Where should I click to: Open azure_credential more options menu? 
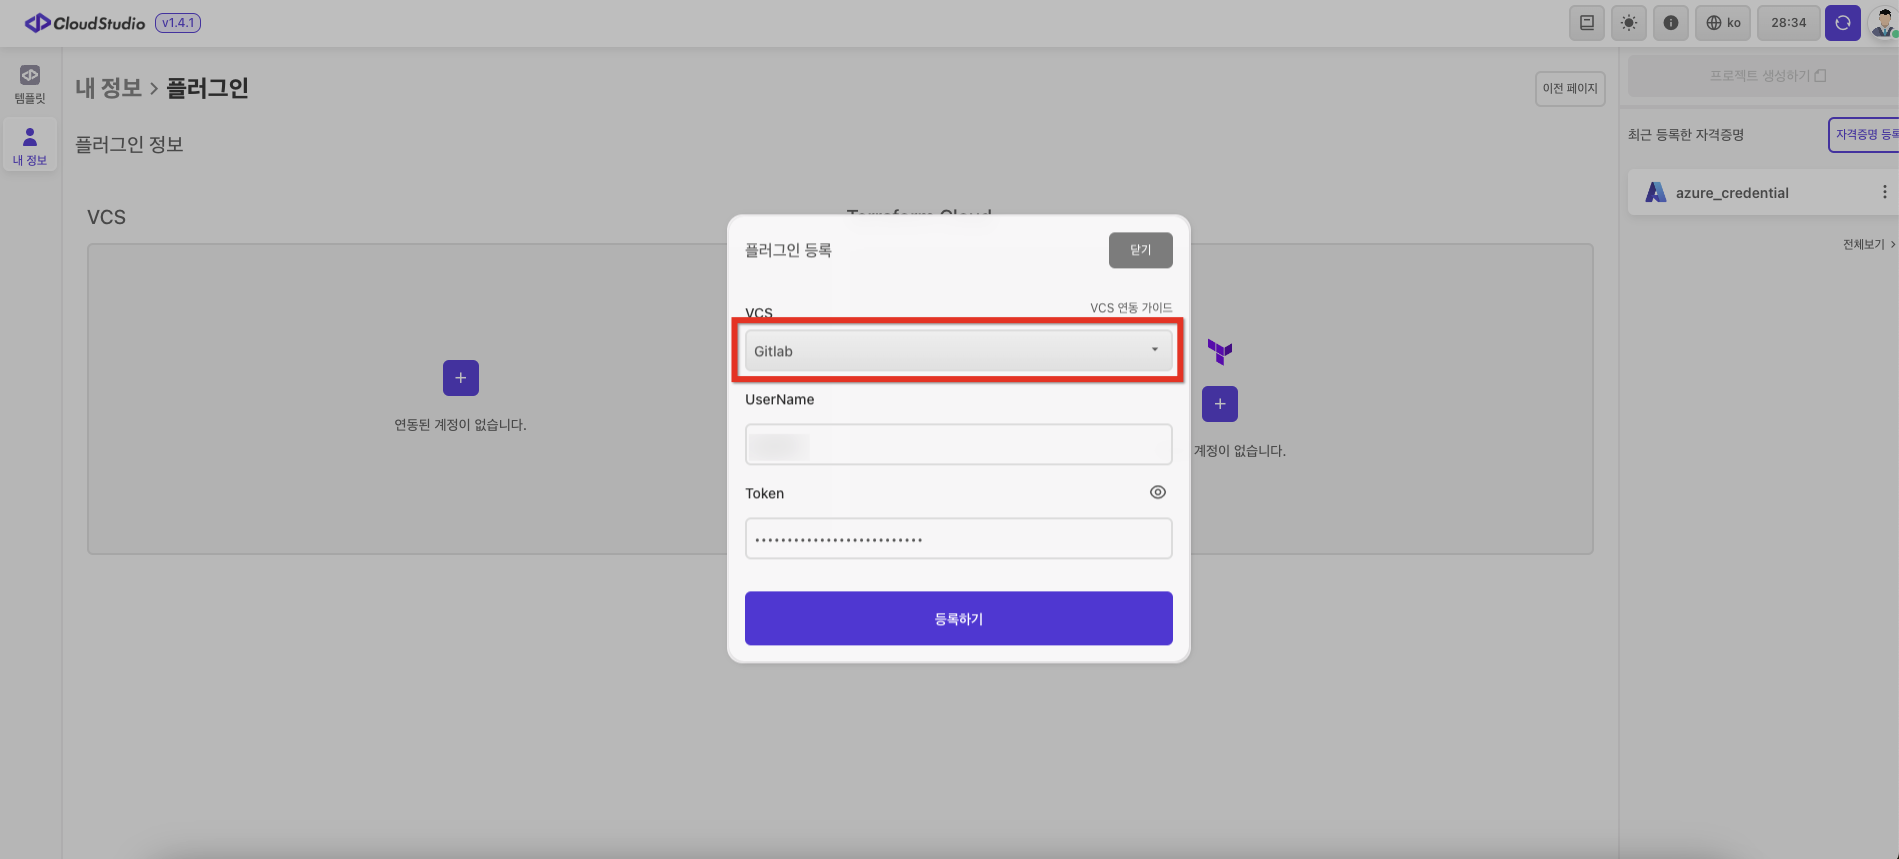(1884, 192)
